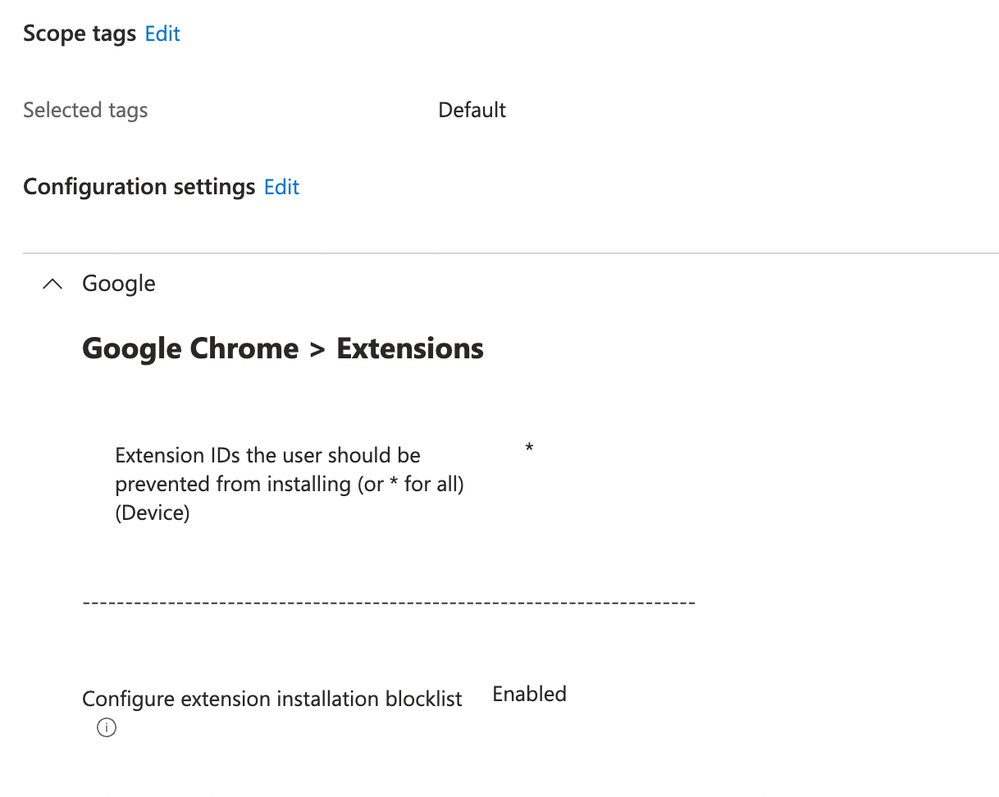
Task: Edit the Configuration settings
Action: coord(281,187)
